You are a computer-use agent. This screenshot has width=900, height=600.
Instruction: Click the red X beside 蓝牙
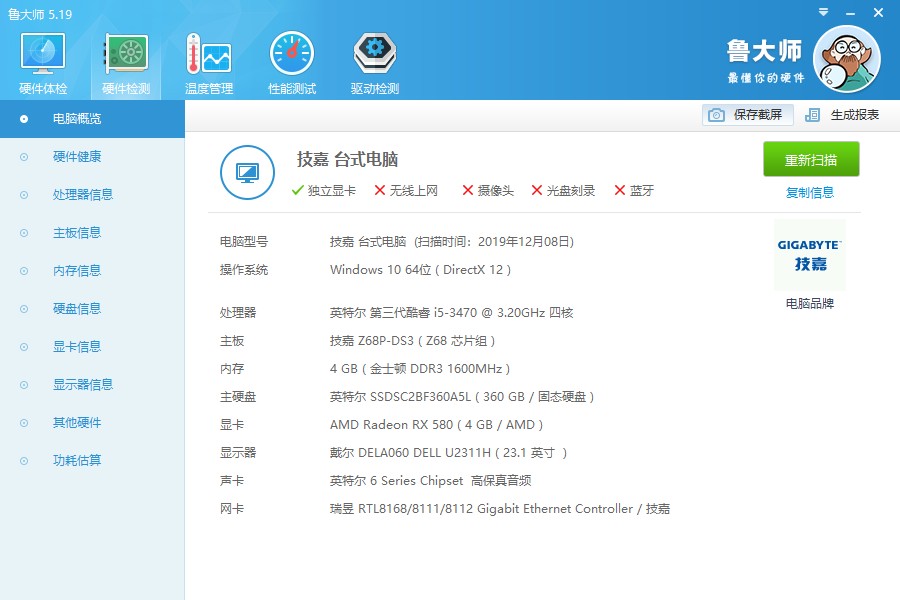click(x=619, y=190)
